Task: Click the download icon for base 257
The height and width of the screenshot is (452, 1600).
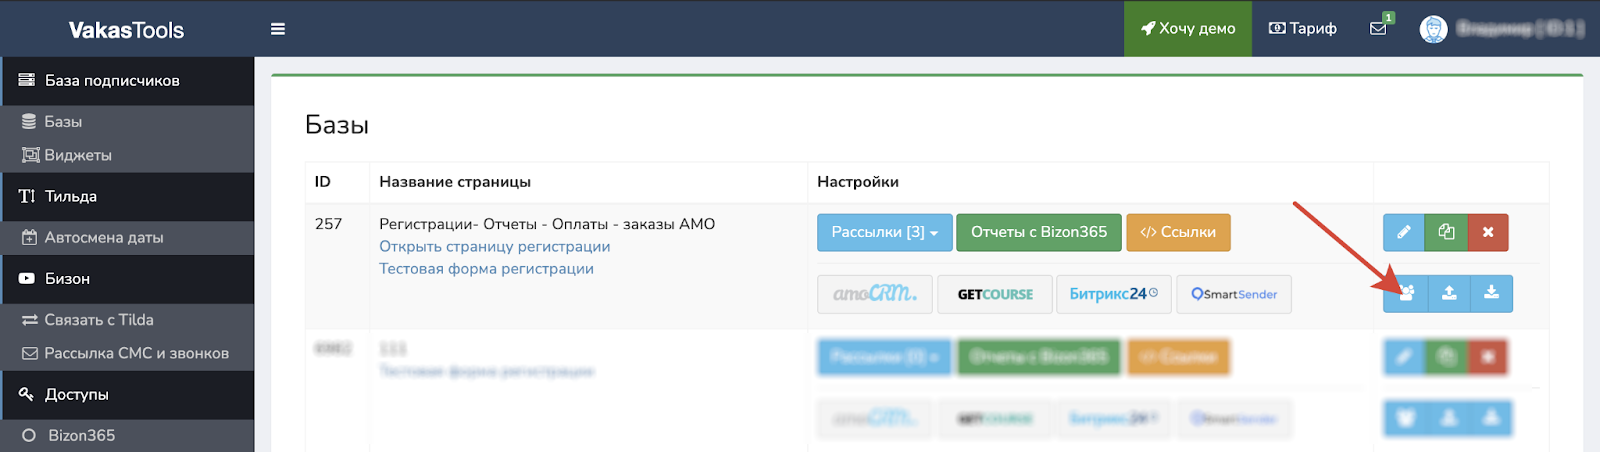Action: 1491,293
